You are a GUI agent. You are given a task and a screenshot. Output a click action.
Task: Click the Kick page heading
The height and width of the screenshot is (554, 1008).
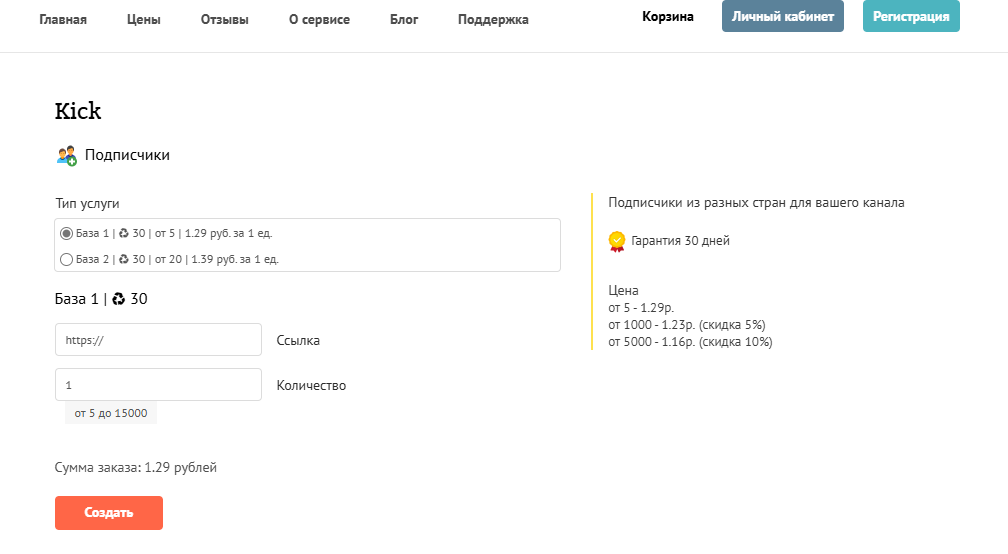point(78,111)
